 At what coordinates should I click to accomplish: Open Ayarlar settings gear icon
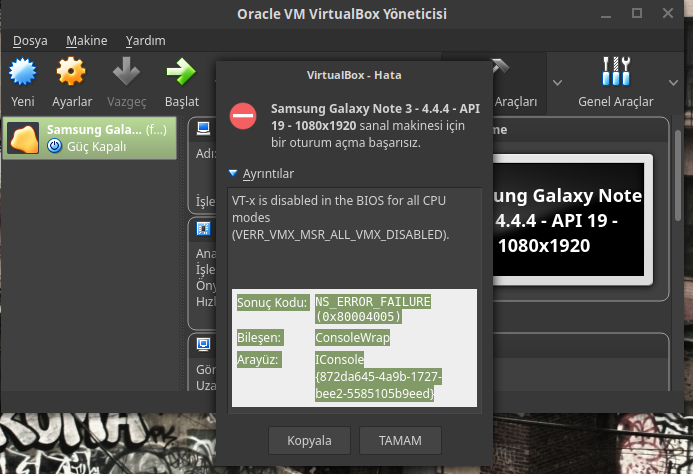(x=71, y=72)
